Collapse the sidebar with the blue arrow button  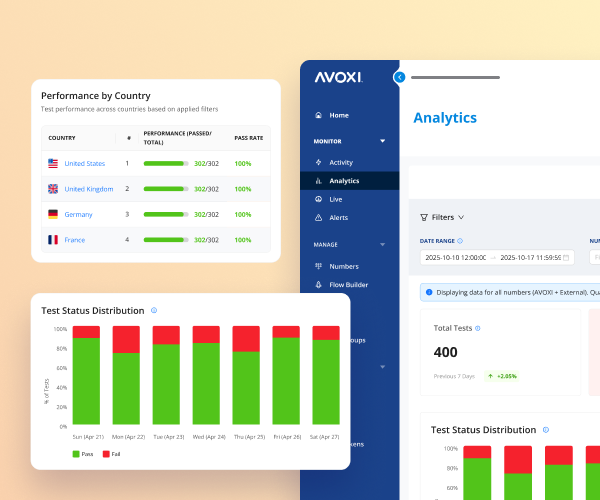point(399,77)
